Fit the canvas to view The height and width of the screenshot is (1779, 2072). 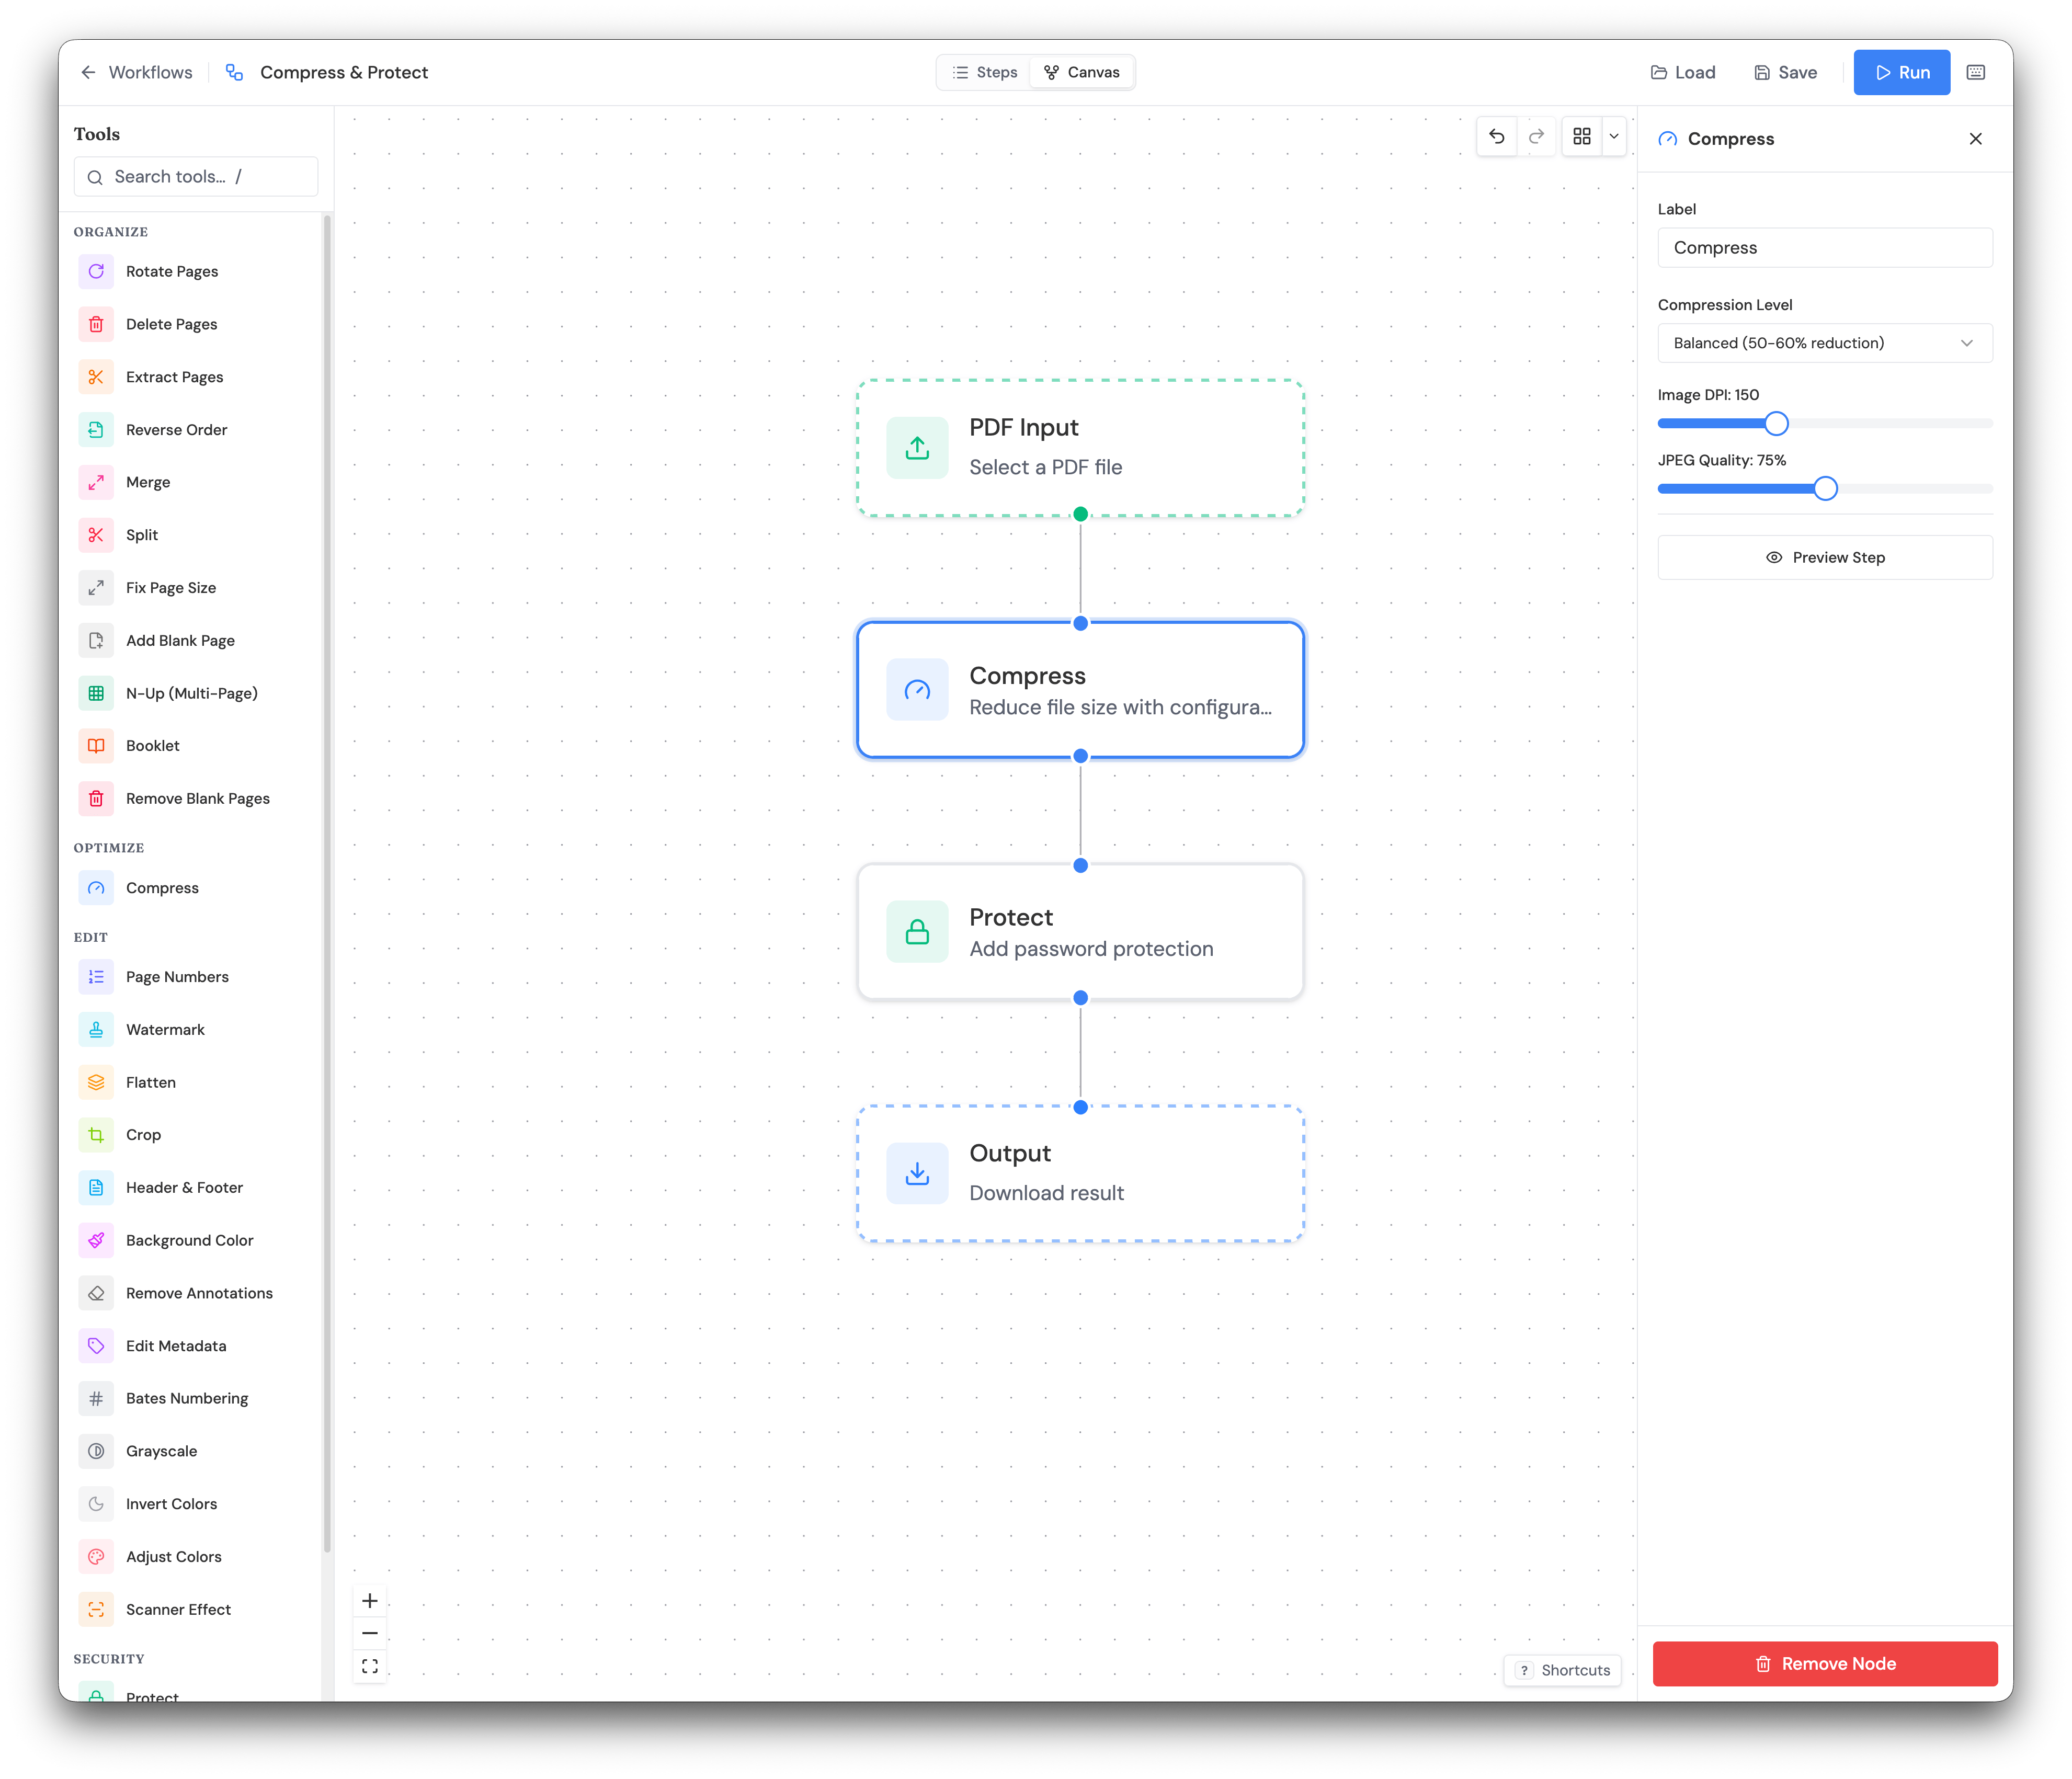(x=370, y=1666)
